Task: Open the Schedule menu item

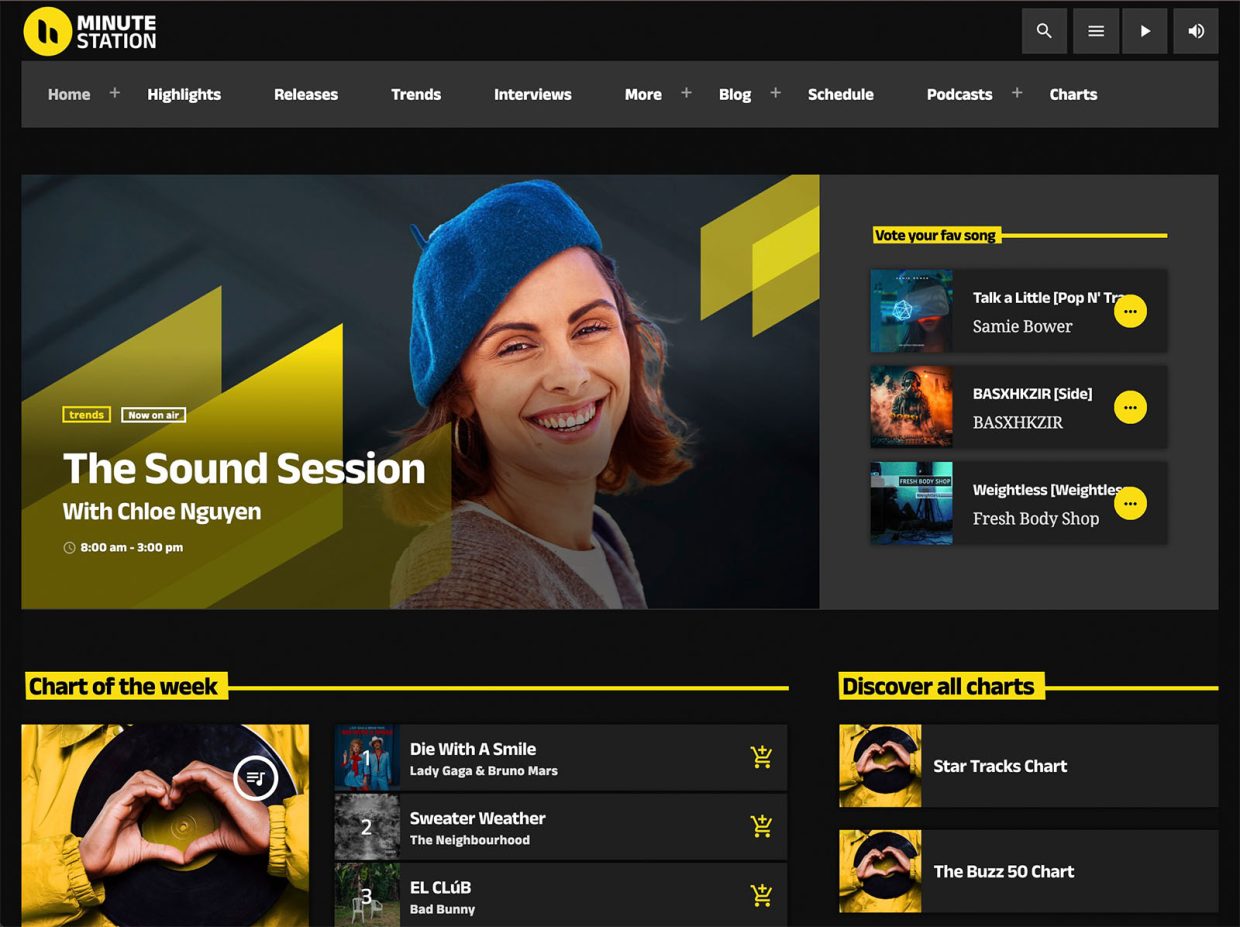Action: click(x=841, y=94)
